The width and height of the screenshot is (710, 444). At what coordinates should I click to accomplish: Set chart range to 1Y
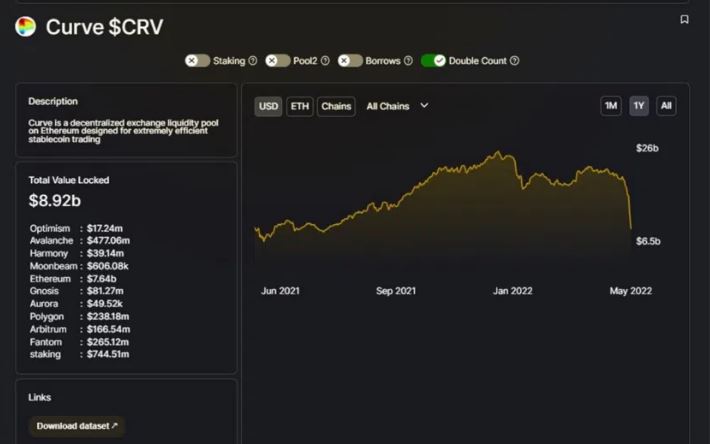coord(638,106)
